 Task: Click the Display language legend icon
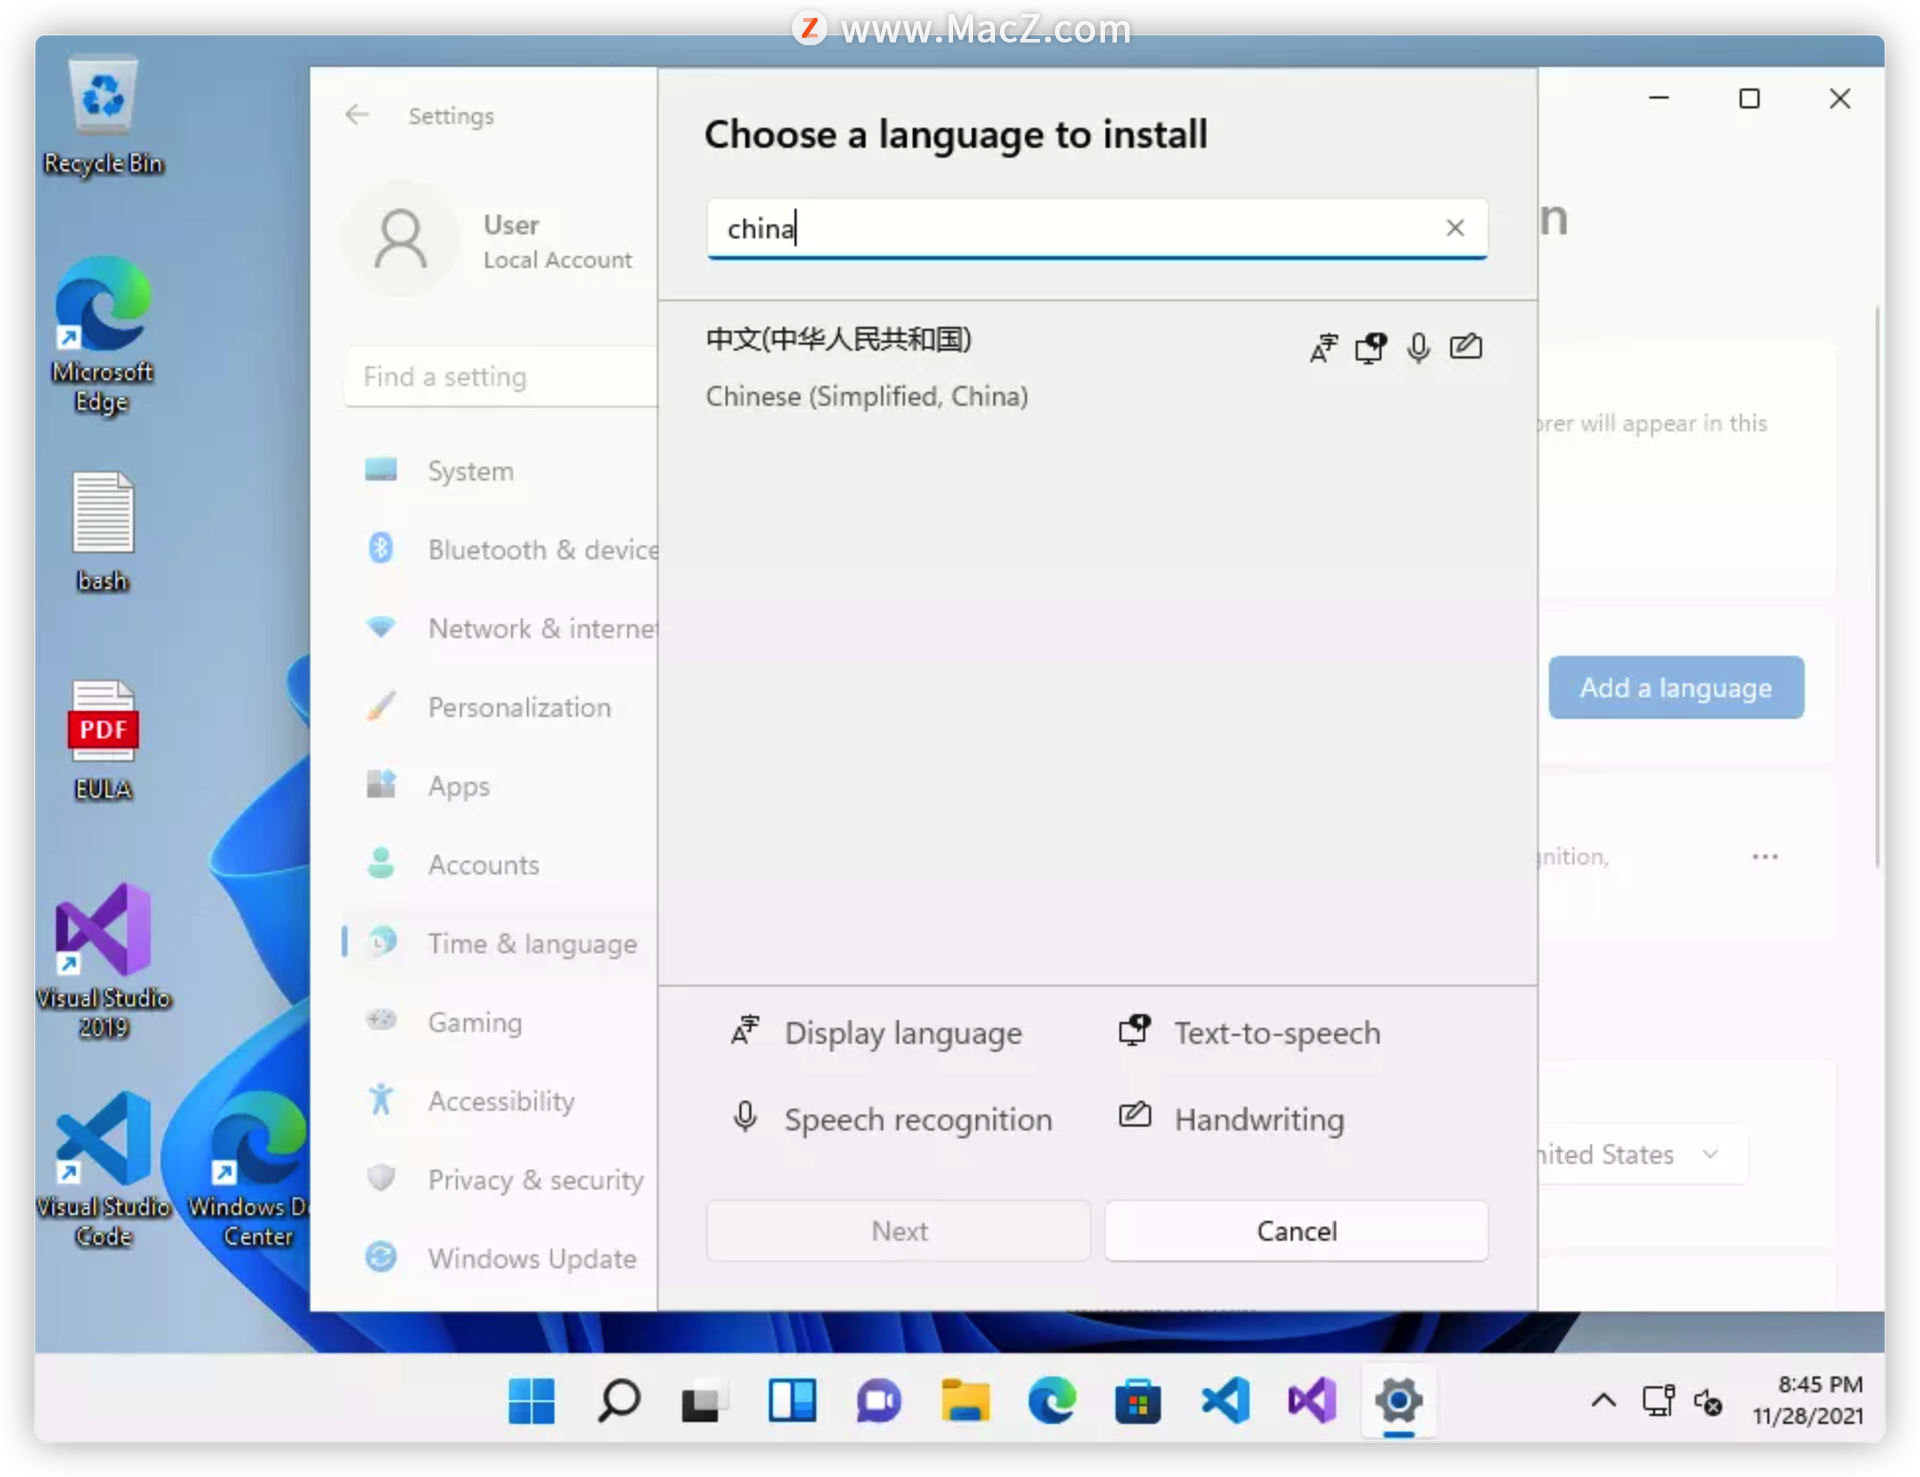(745, 1031)
